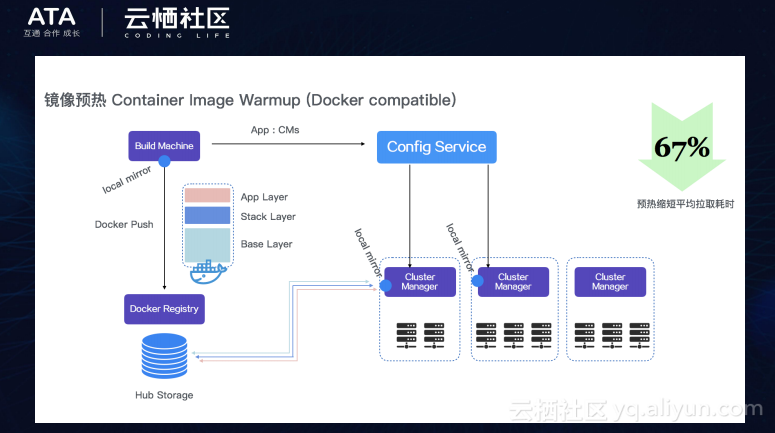Image resolution: width=775 pixels, height=433 pixels.
Task: Click the Docker whale icon
Action: [208, 272]
